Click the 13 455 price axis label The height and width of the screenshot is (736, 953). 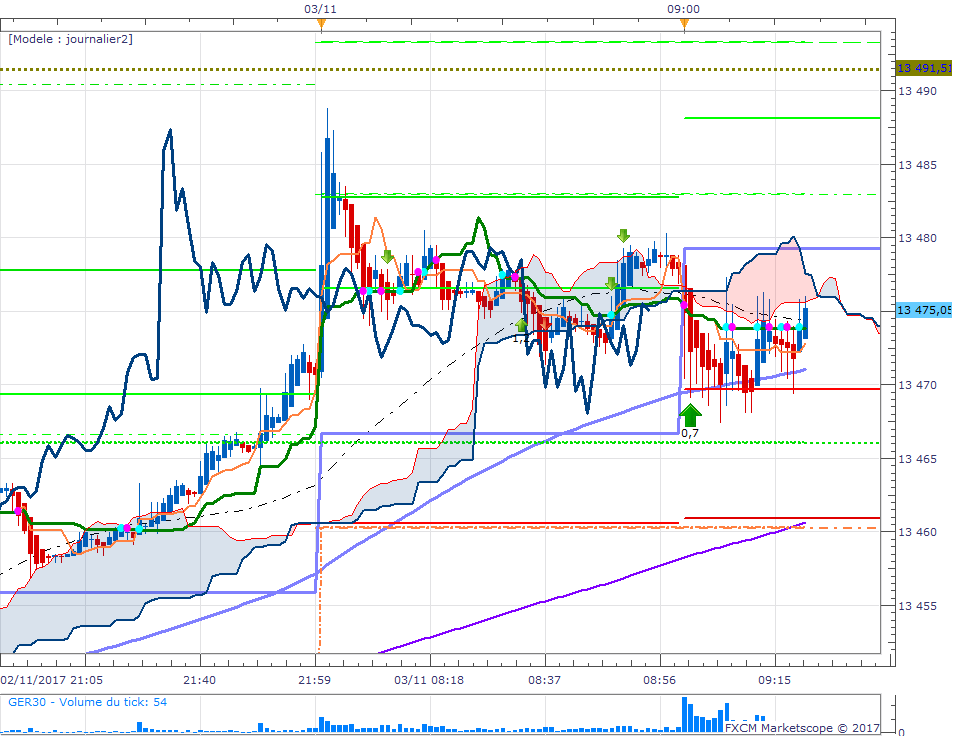pyautogui.click(x=917, y=606)
